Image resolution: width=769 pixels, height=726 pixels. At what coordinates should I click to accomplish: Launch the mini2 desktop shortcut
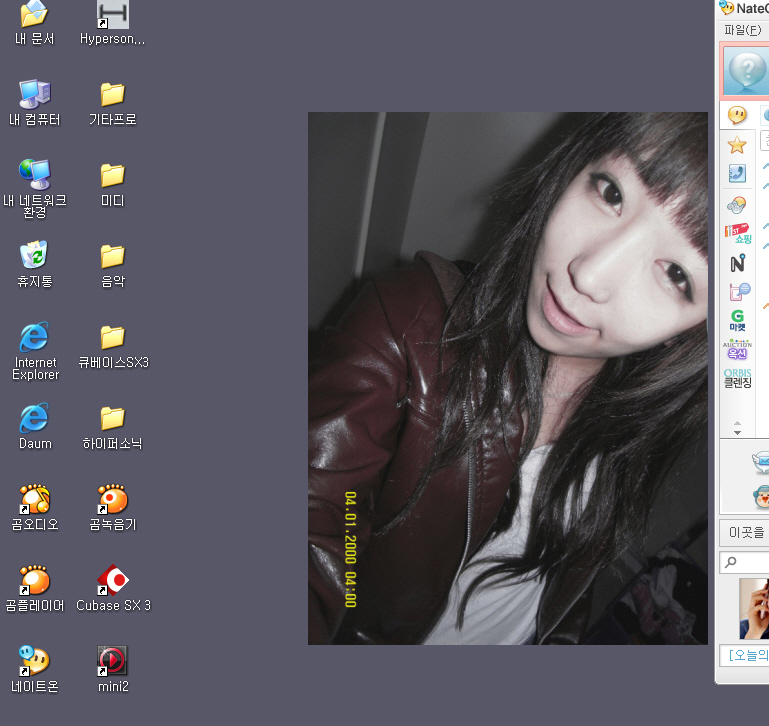tap(113, 662)
